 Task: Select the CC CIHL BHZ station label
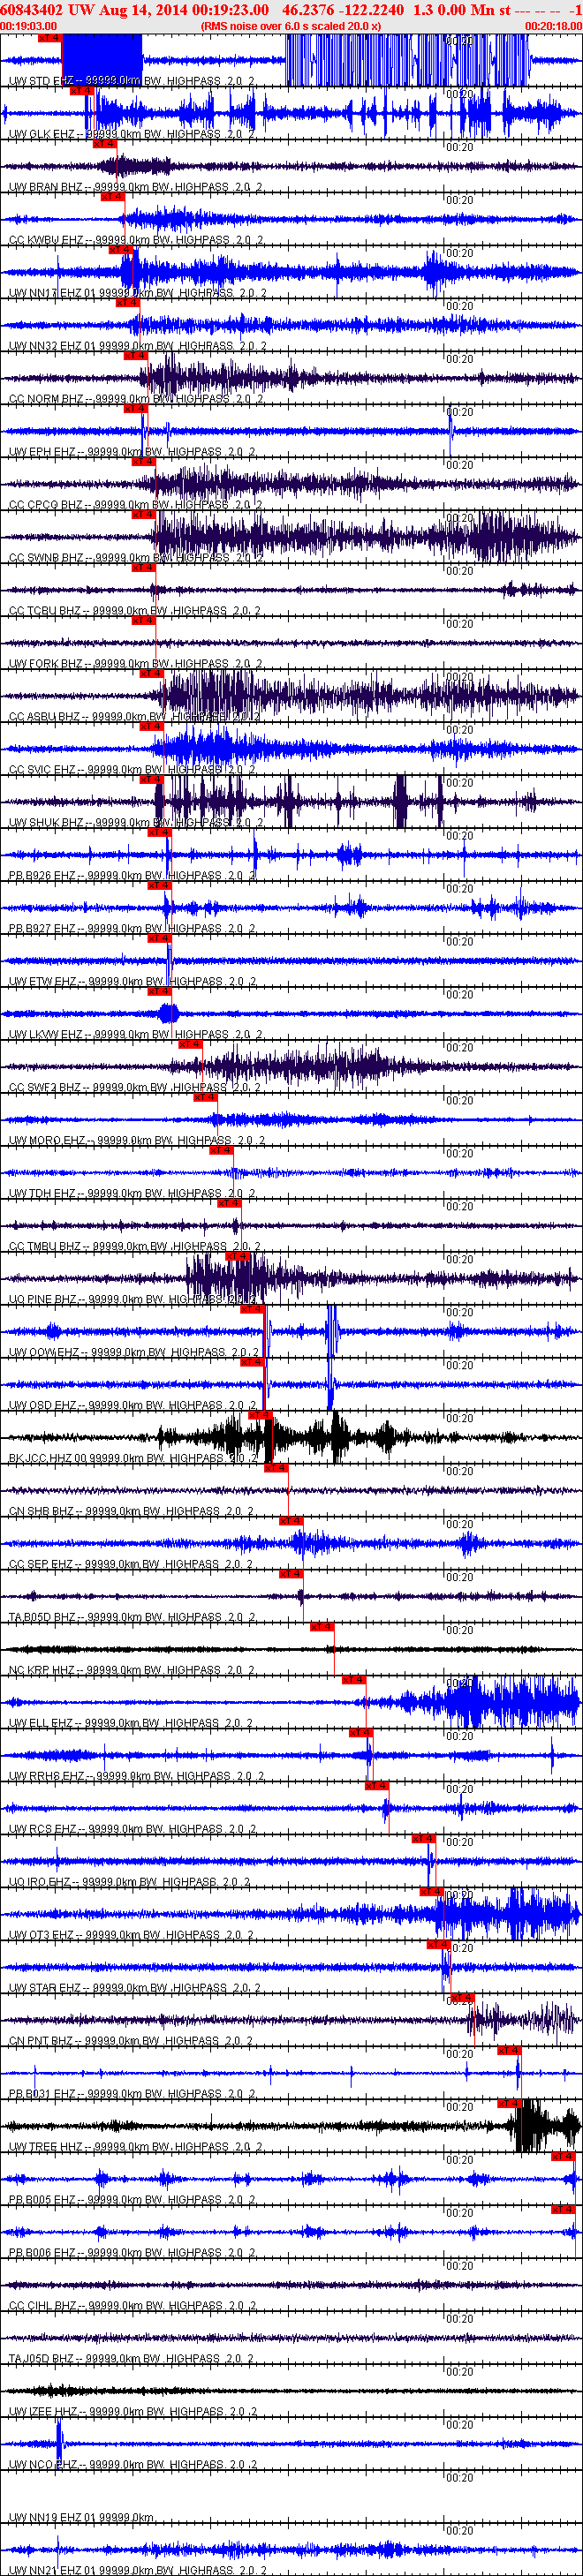tap(132, 2307)
